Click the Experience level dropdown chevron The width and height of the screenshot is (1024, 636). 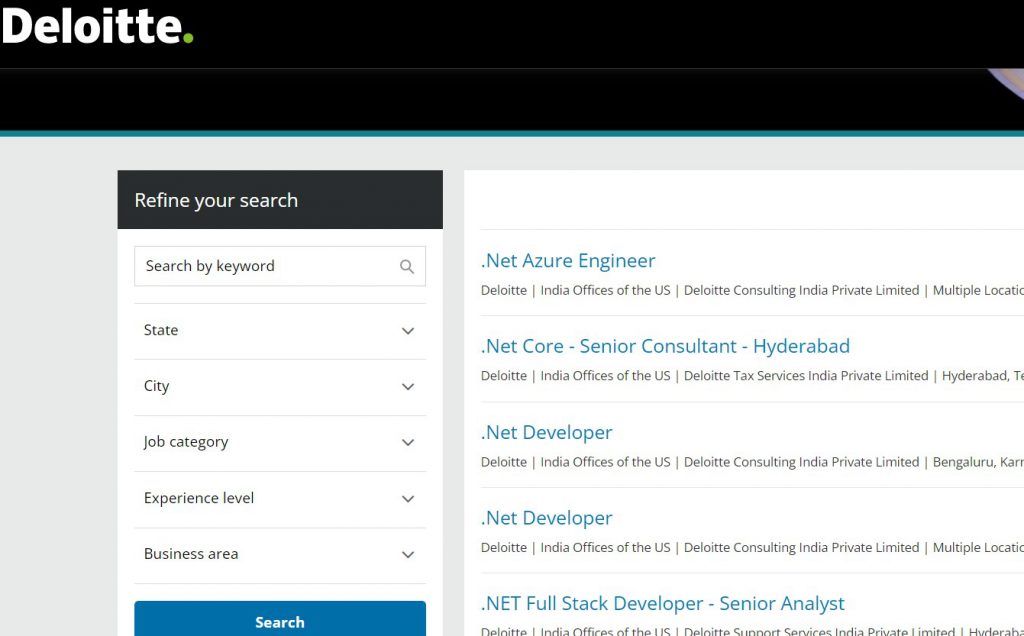[x=408, y=498]
